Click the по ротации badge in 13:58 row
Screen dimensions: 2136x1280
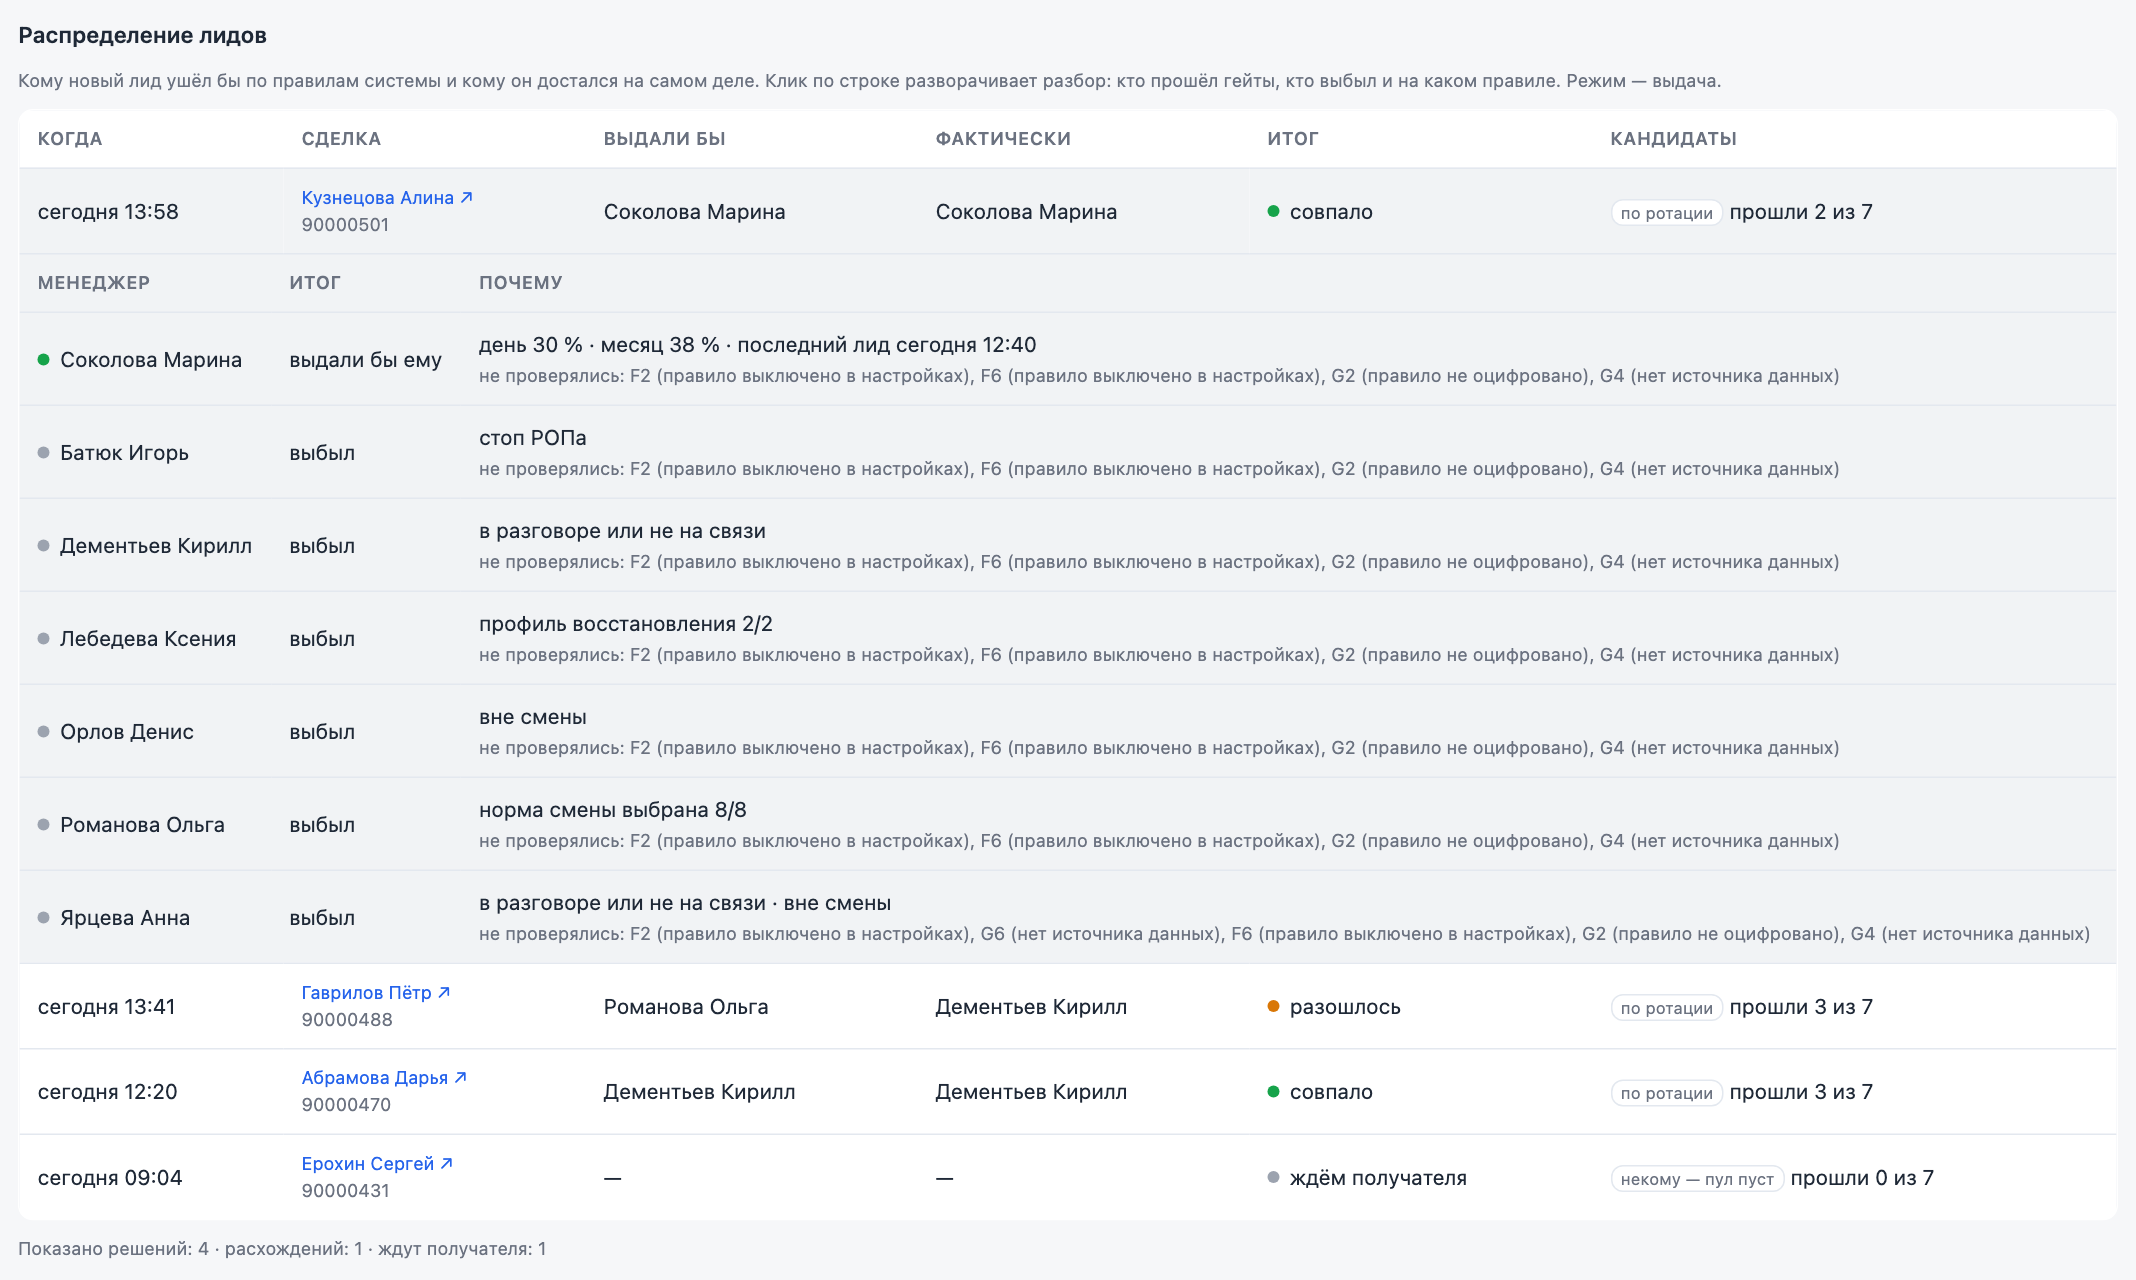(x=1666, y=213)
